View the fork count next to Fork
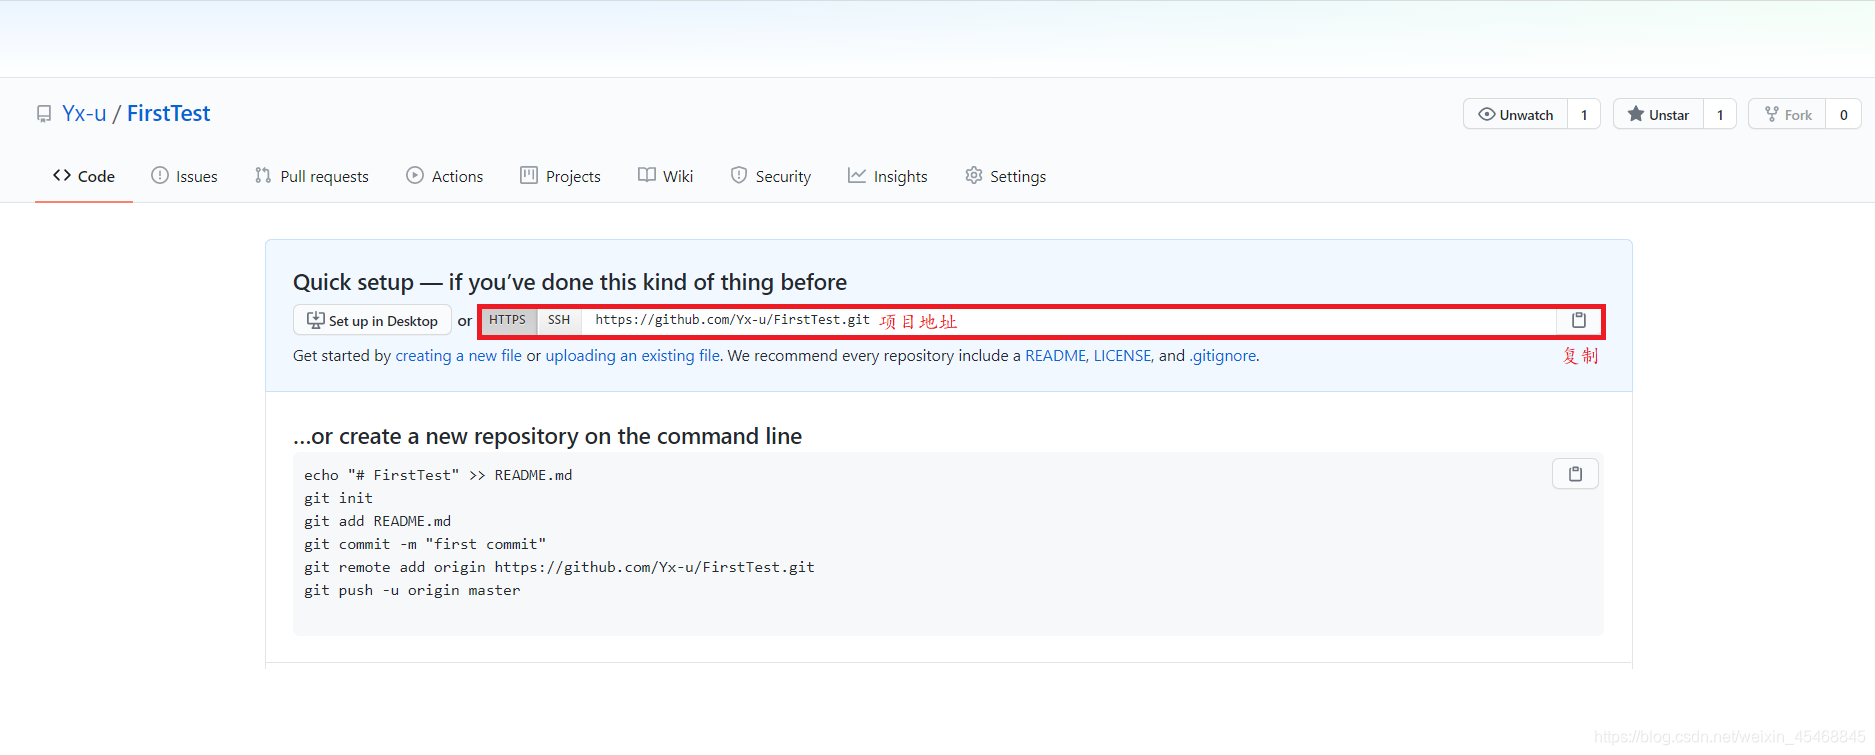Screen dimensions: 1875x755 click(x=1844, y=114)
